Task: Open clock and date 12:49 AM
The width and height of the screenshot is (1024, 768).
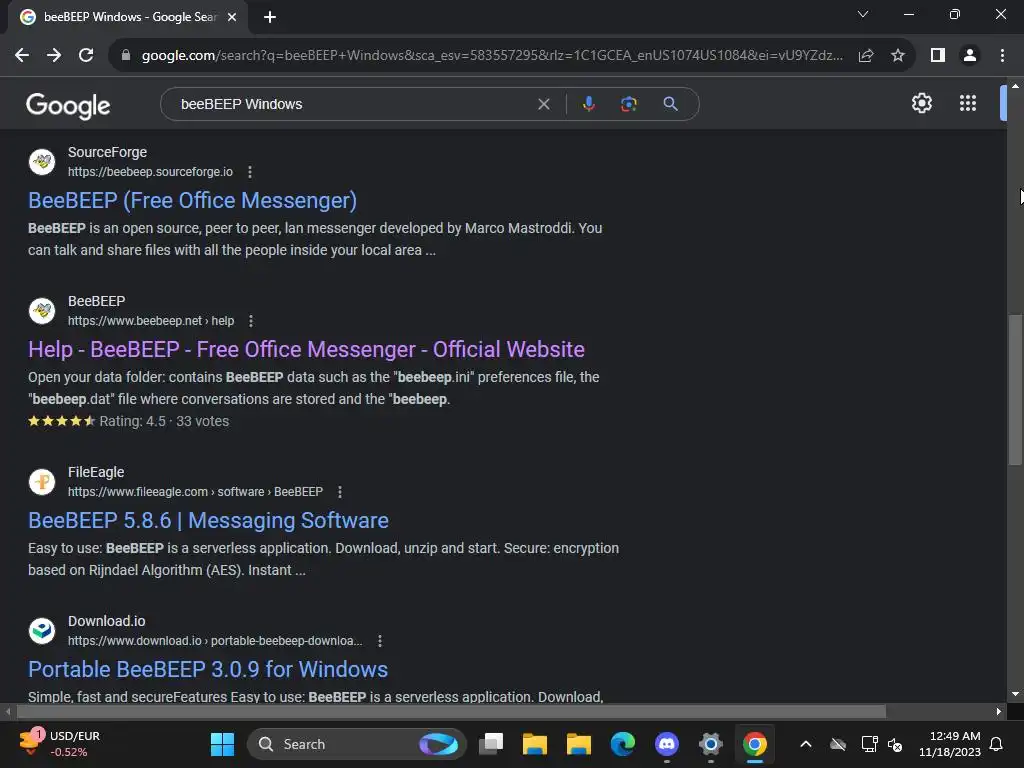Action: 949,744
